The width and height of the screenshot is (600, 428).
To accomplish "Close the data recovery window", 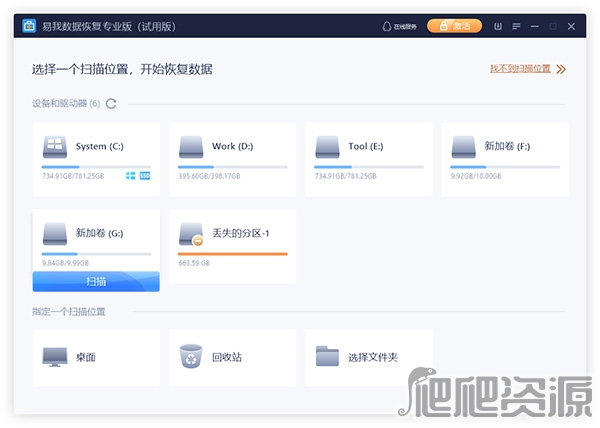I will pos(571,26).
